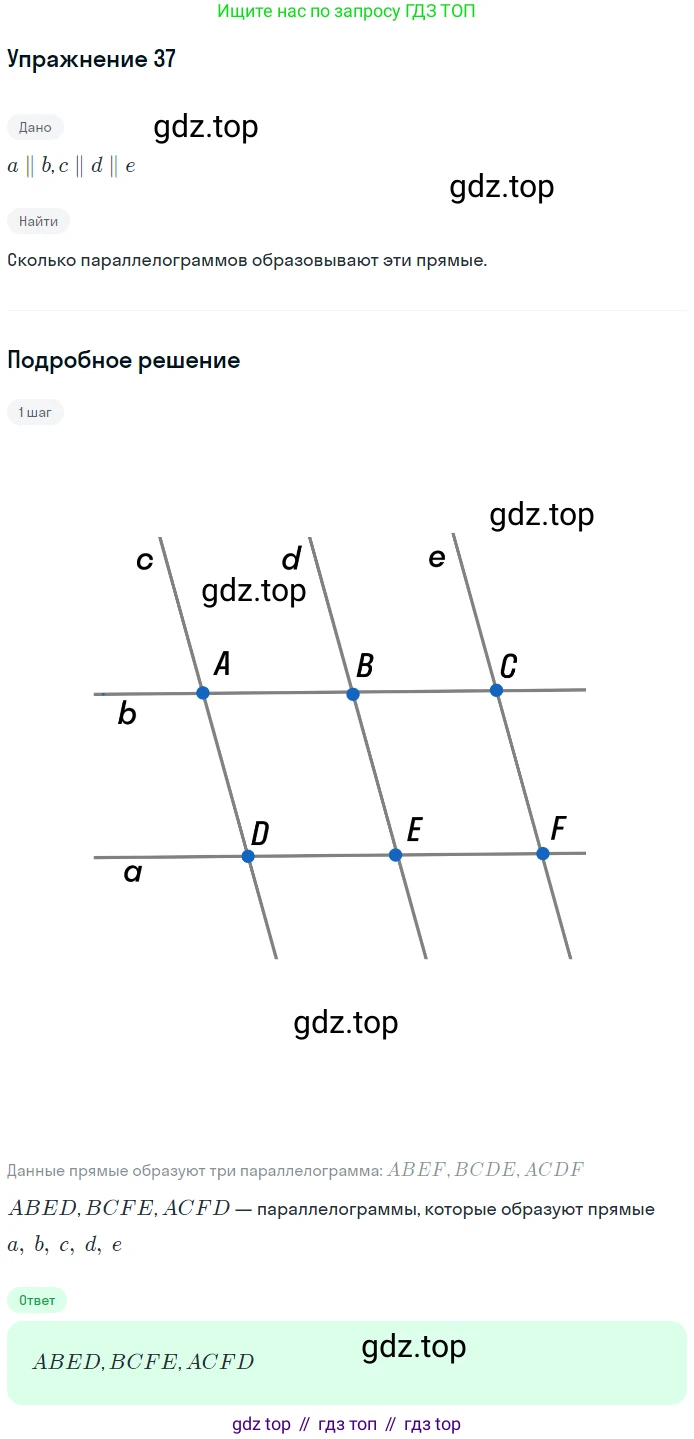Click blue point D on the diagram

248,856
